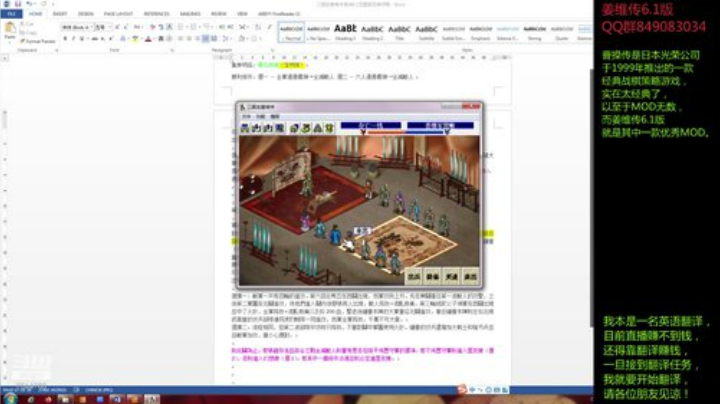Apply the Heading 1 style

click(x=345, y=32)
